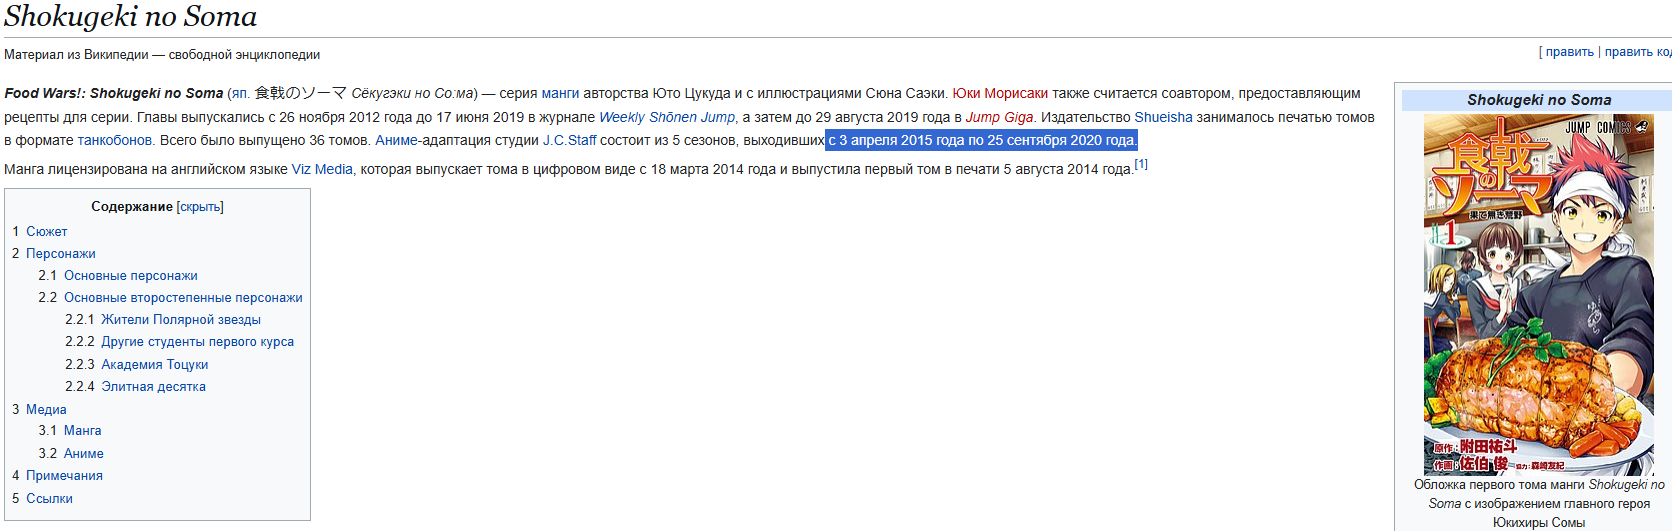Go to section '2 Персонажи'
The height and width of the screenshot is (531, 1672).
click(54, 253)
